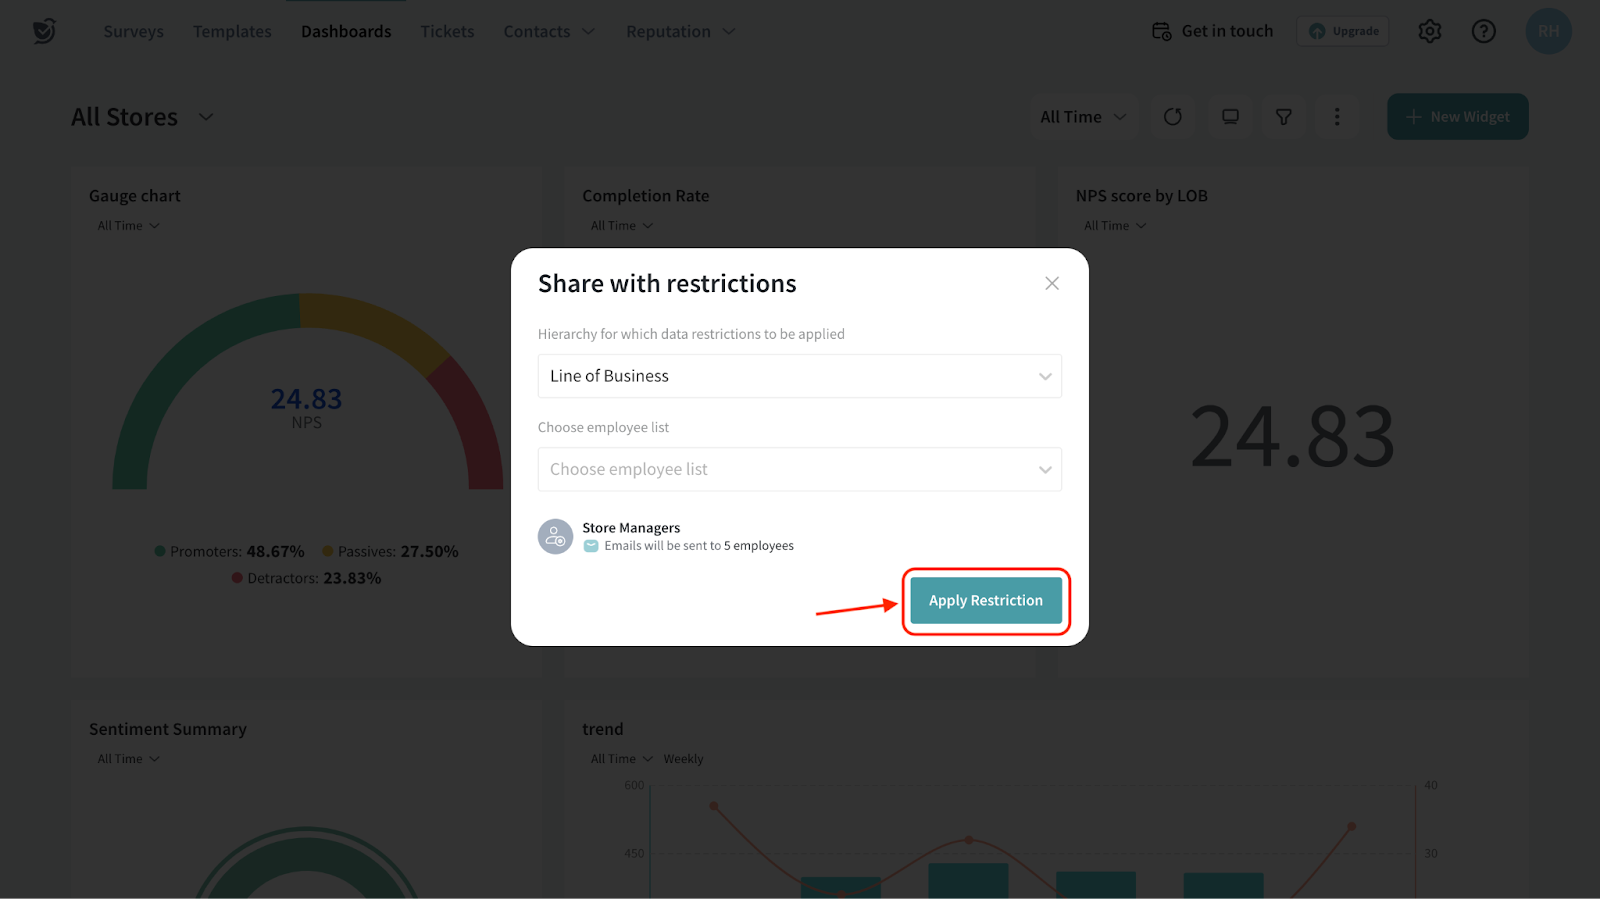The image size is (1600, 899).
Task: Click the New Widget button
Action: 1457,117
